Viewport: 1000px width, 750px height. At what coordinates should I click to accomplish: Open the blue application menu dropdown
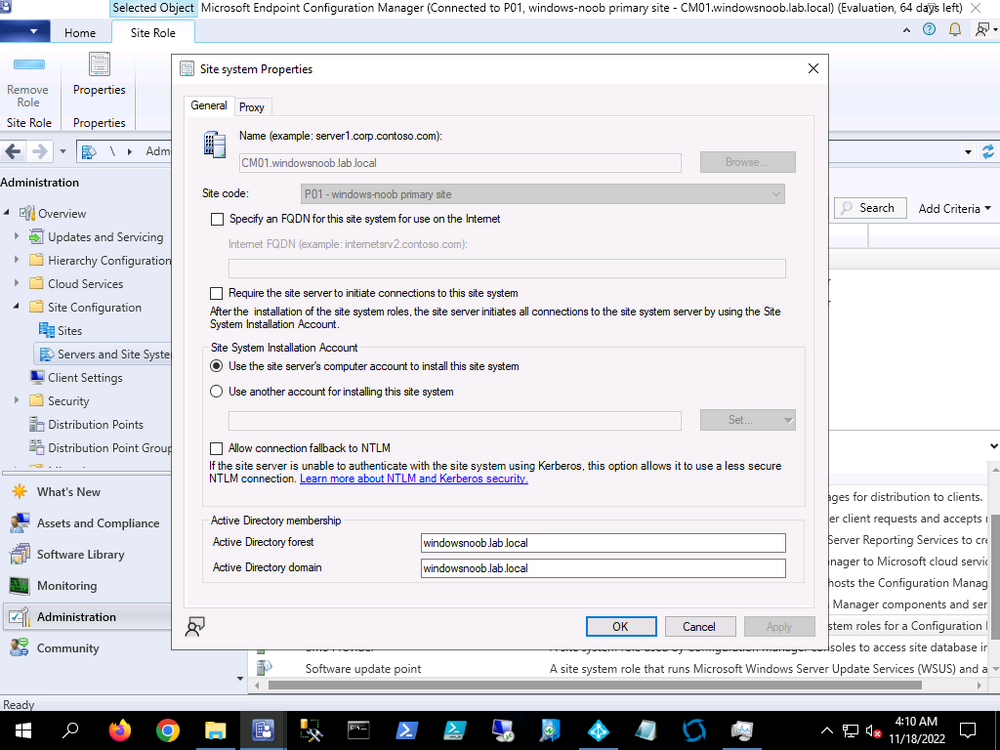click(x=24, y=31)
